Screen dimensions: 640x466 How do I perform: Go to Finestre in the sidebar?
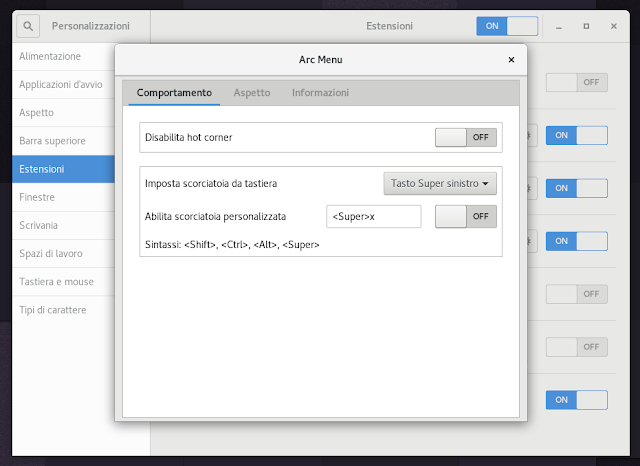coord(63,197)
